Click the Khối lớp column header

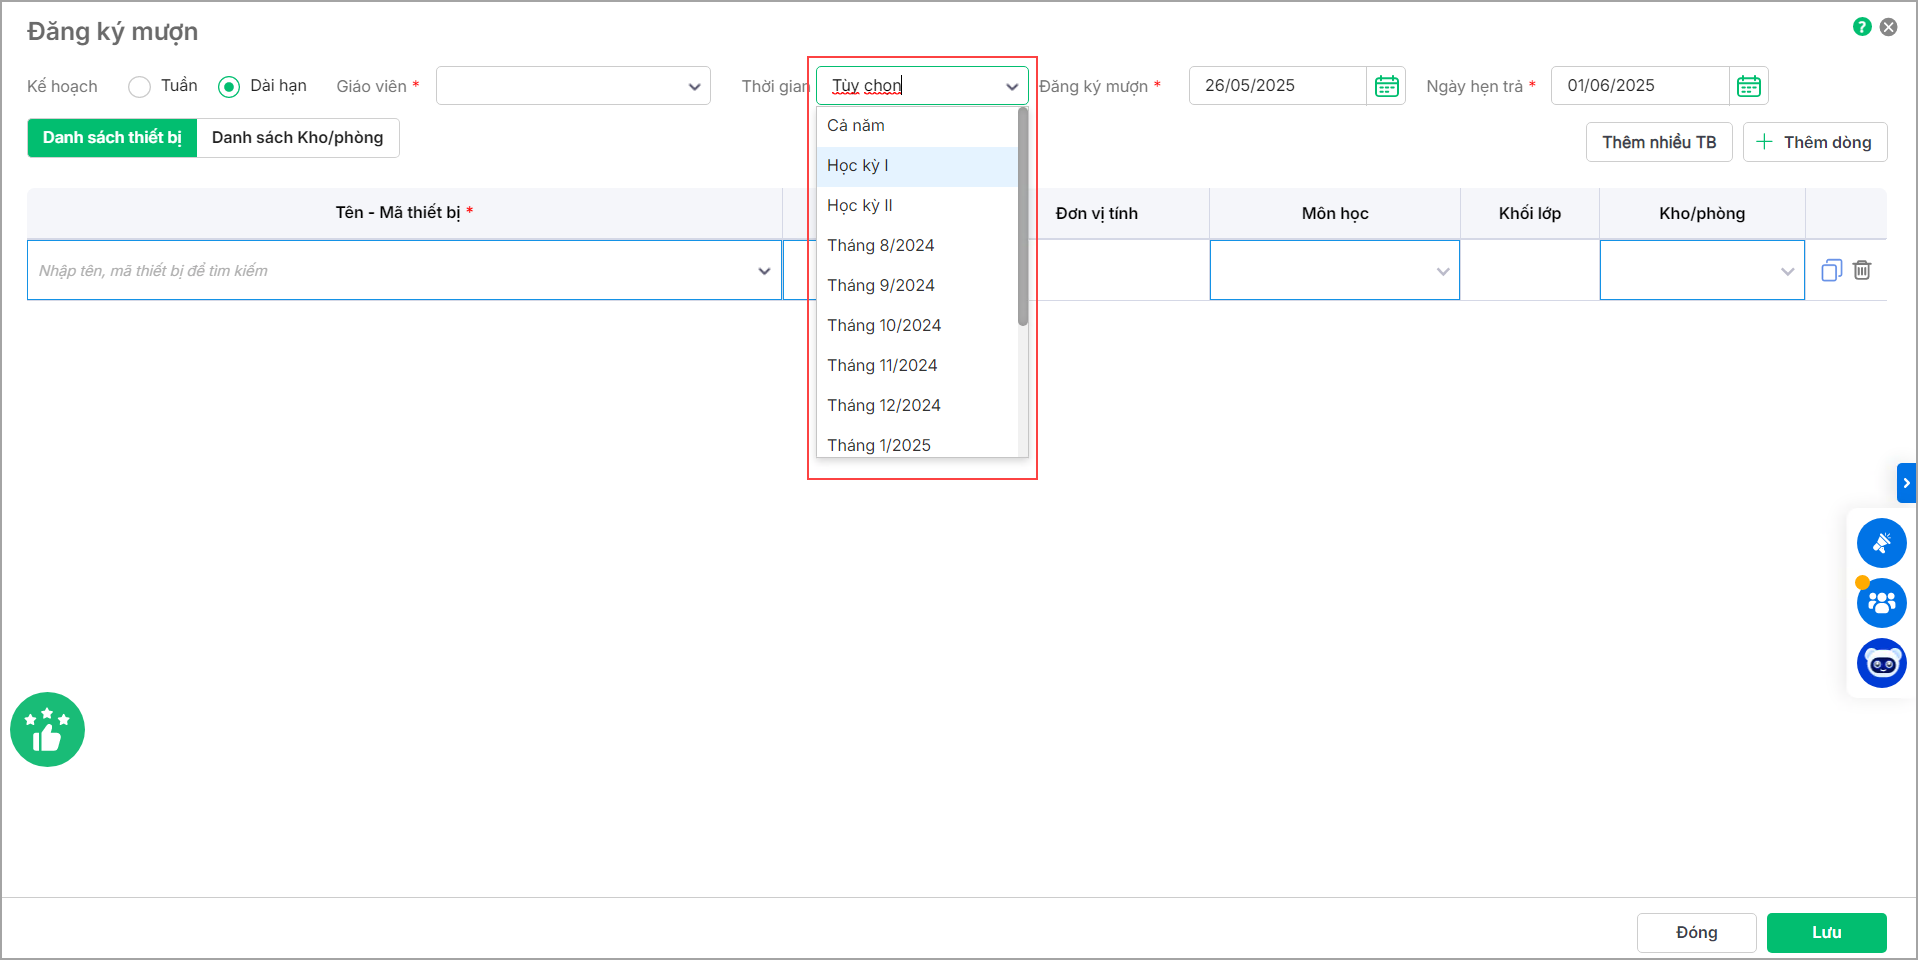point(1530,213)
